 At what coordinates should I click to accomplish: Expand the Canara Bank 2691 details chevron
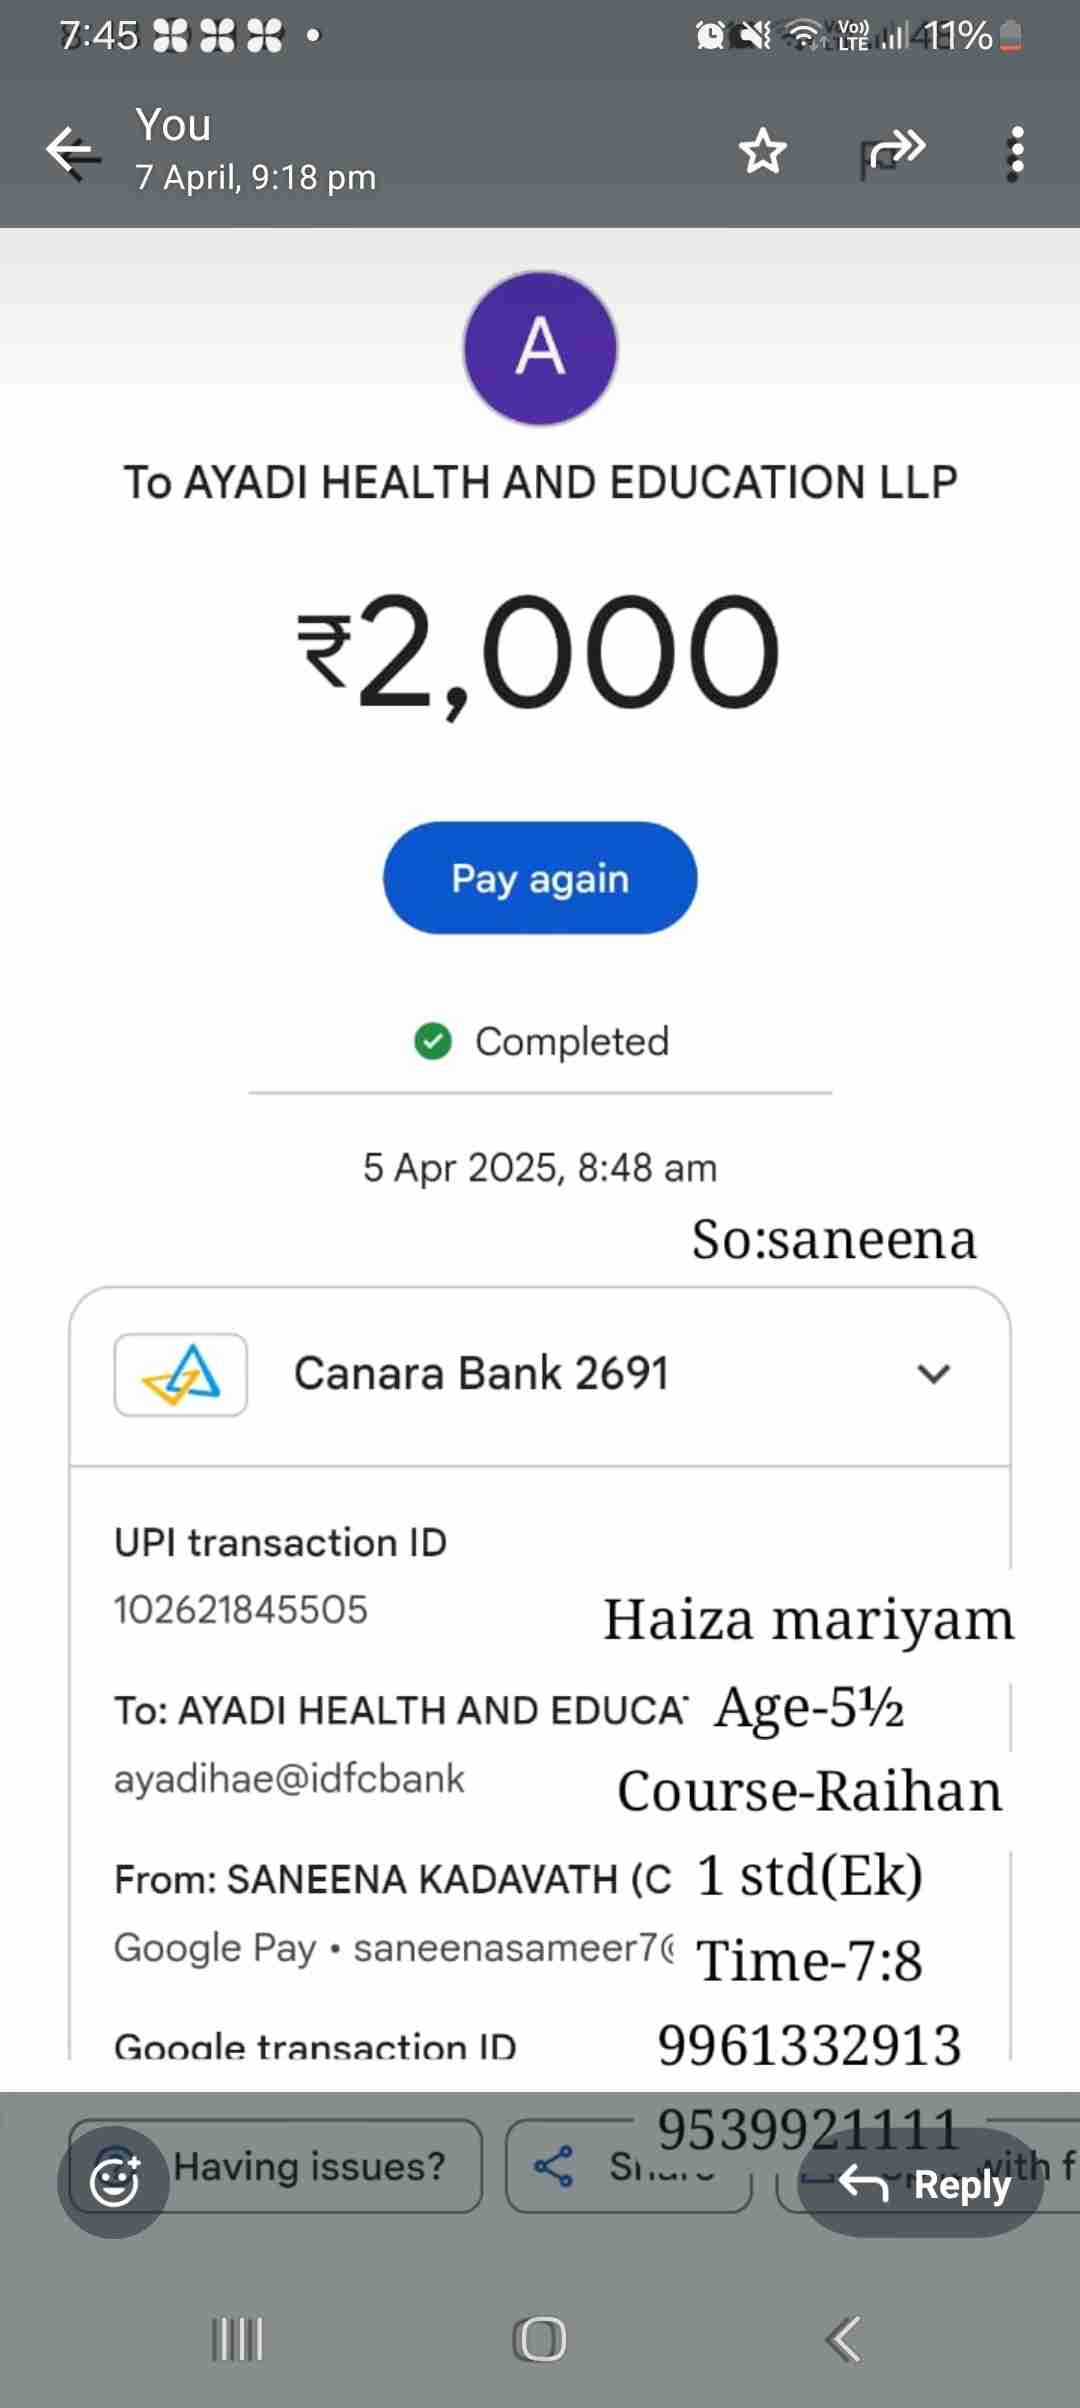(x=933, y=1374)
